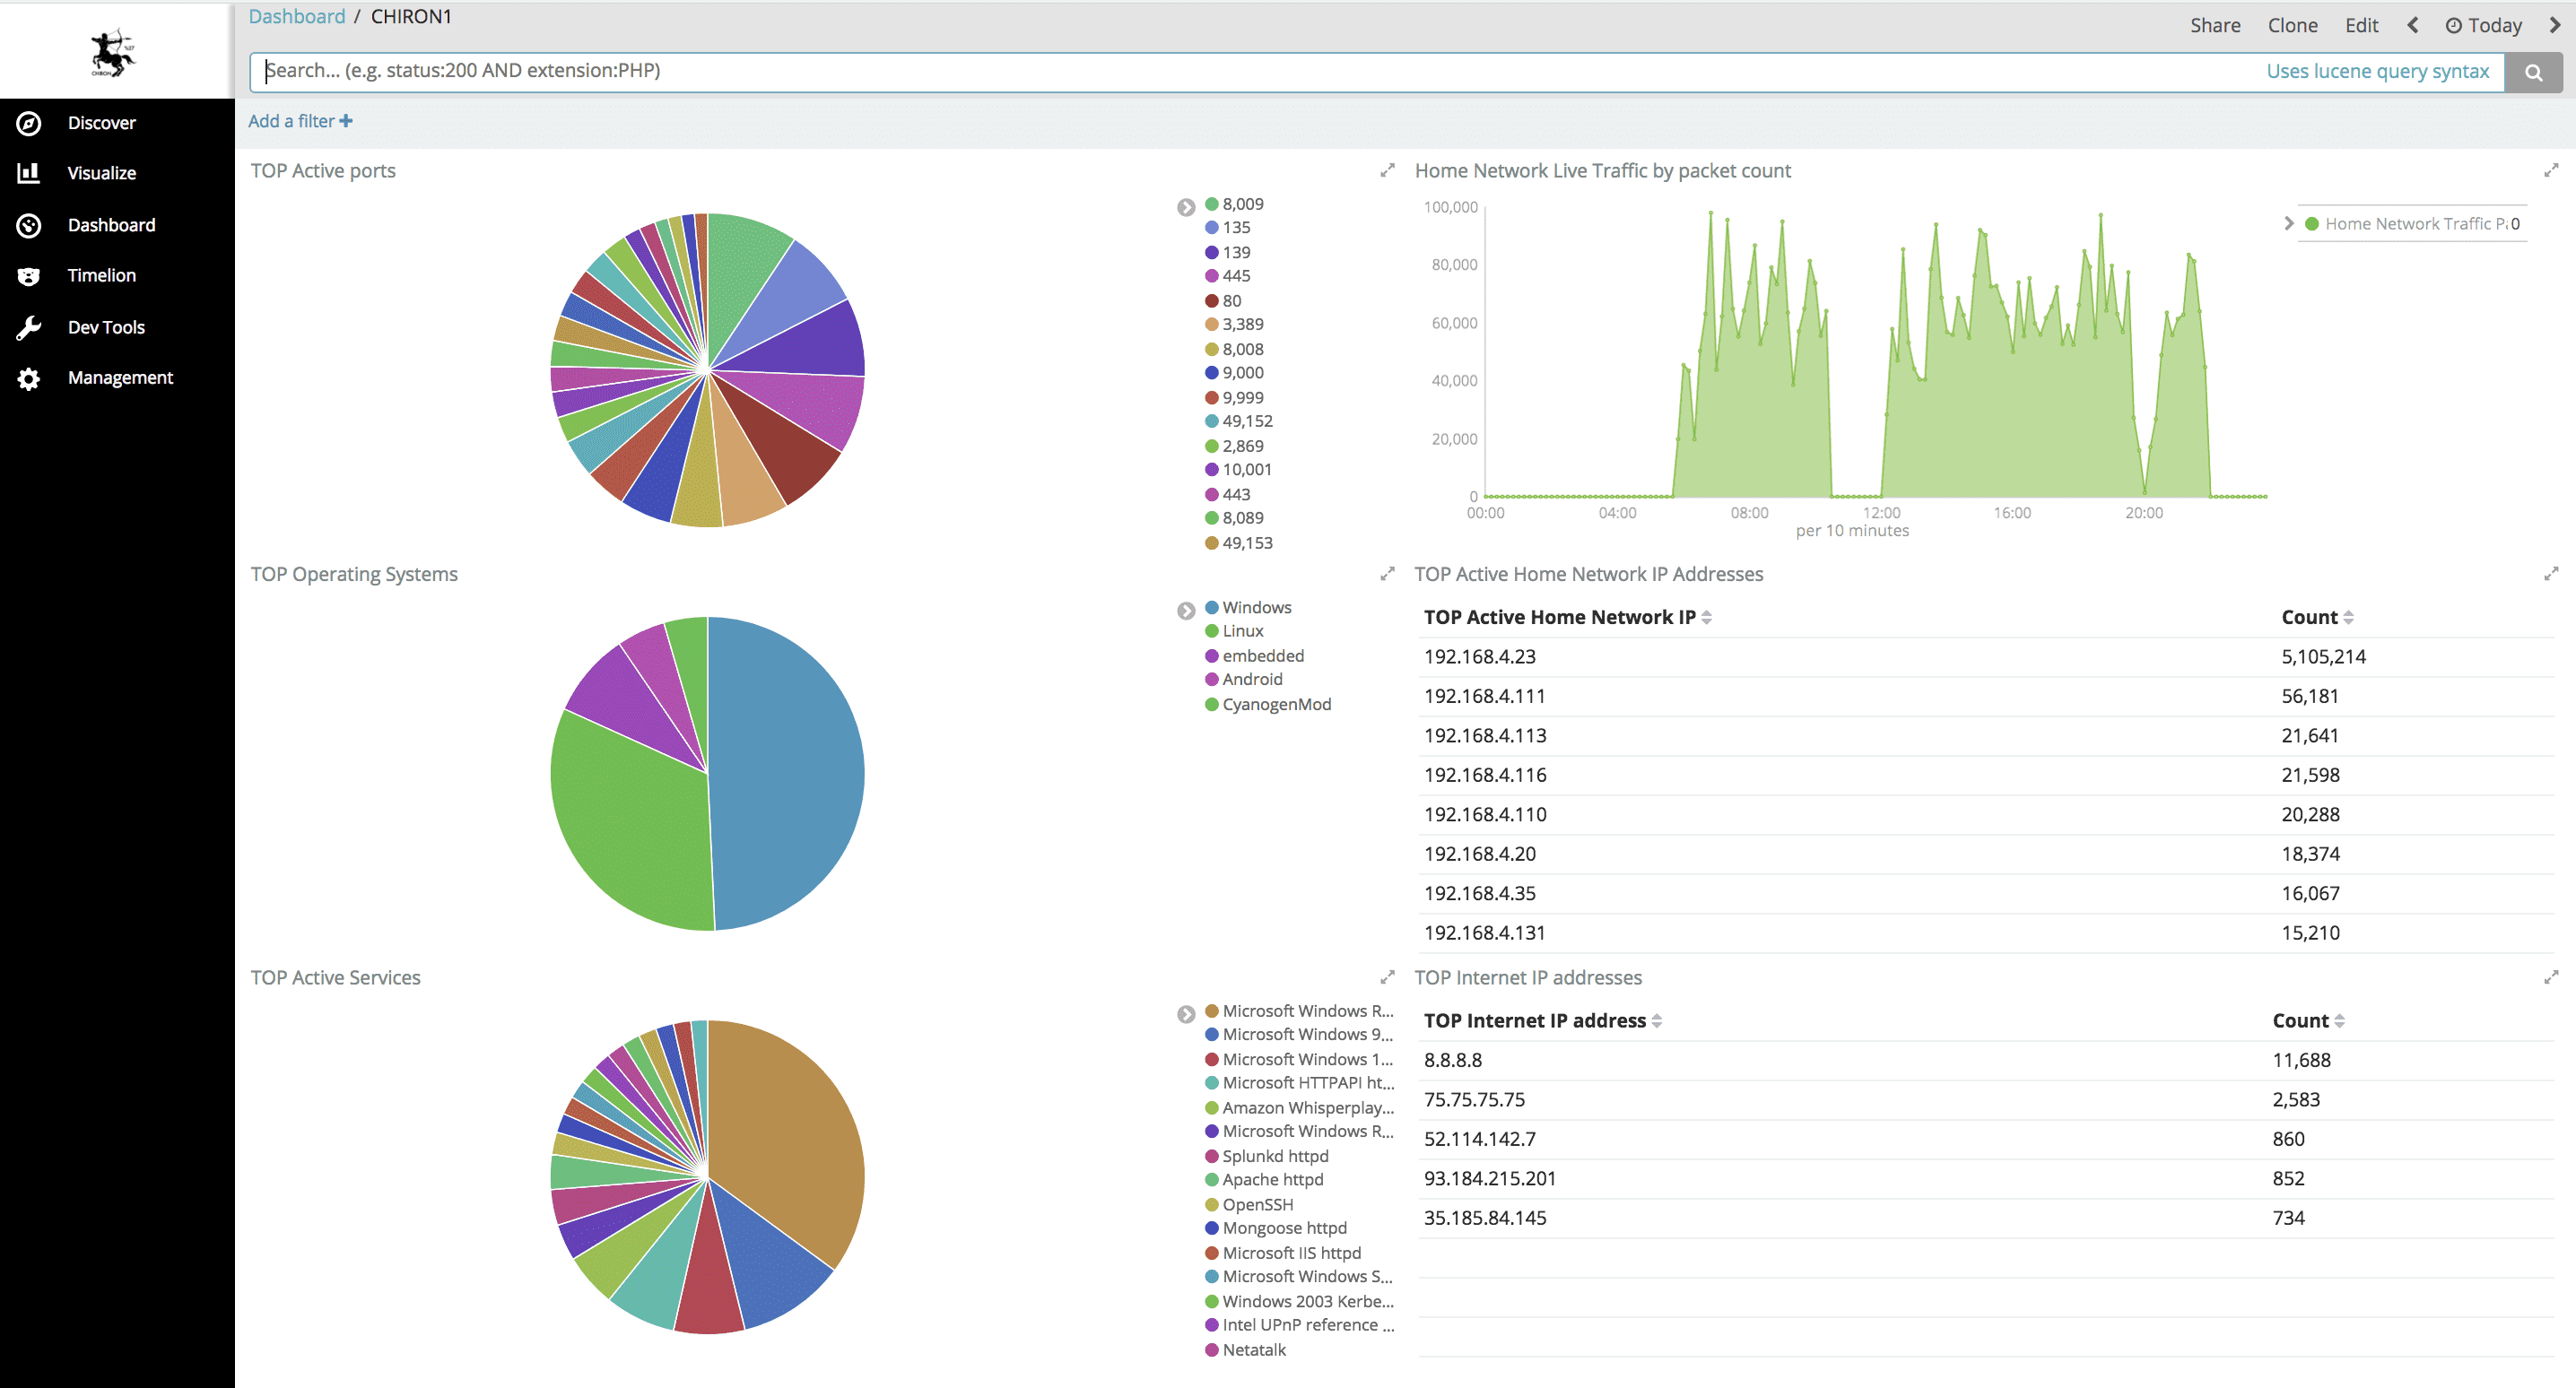
Task: Select port 49,152 in the legend
Action: 1246,421
